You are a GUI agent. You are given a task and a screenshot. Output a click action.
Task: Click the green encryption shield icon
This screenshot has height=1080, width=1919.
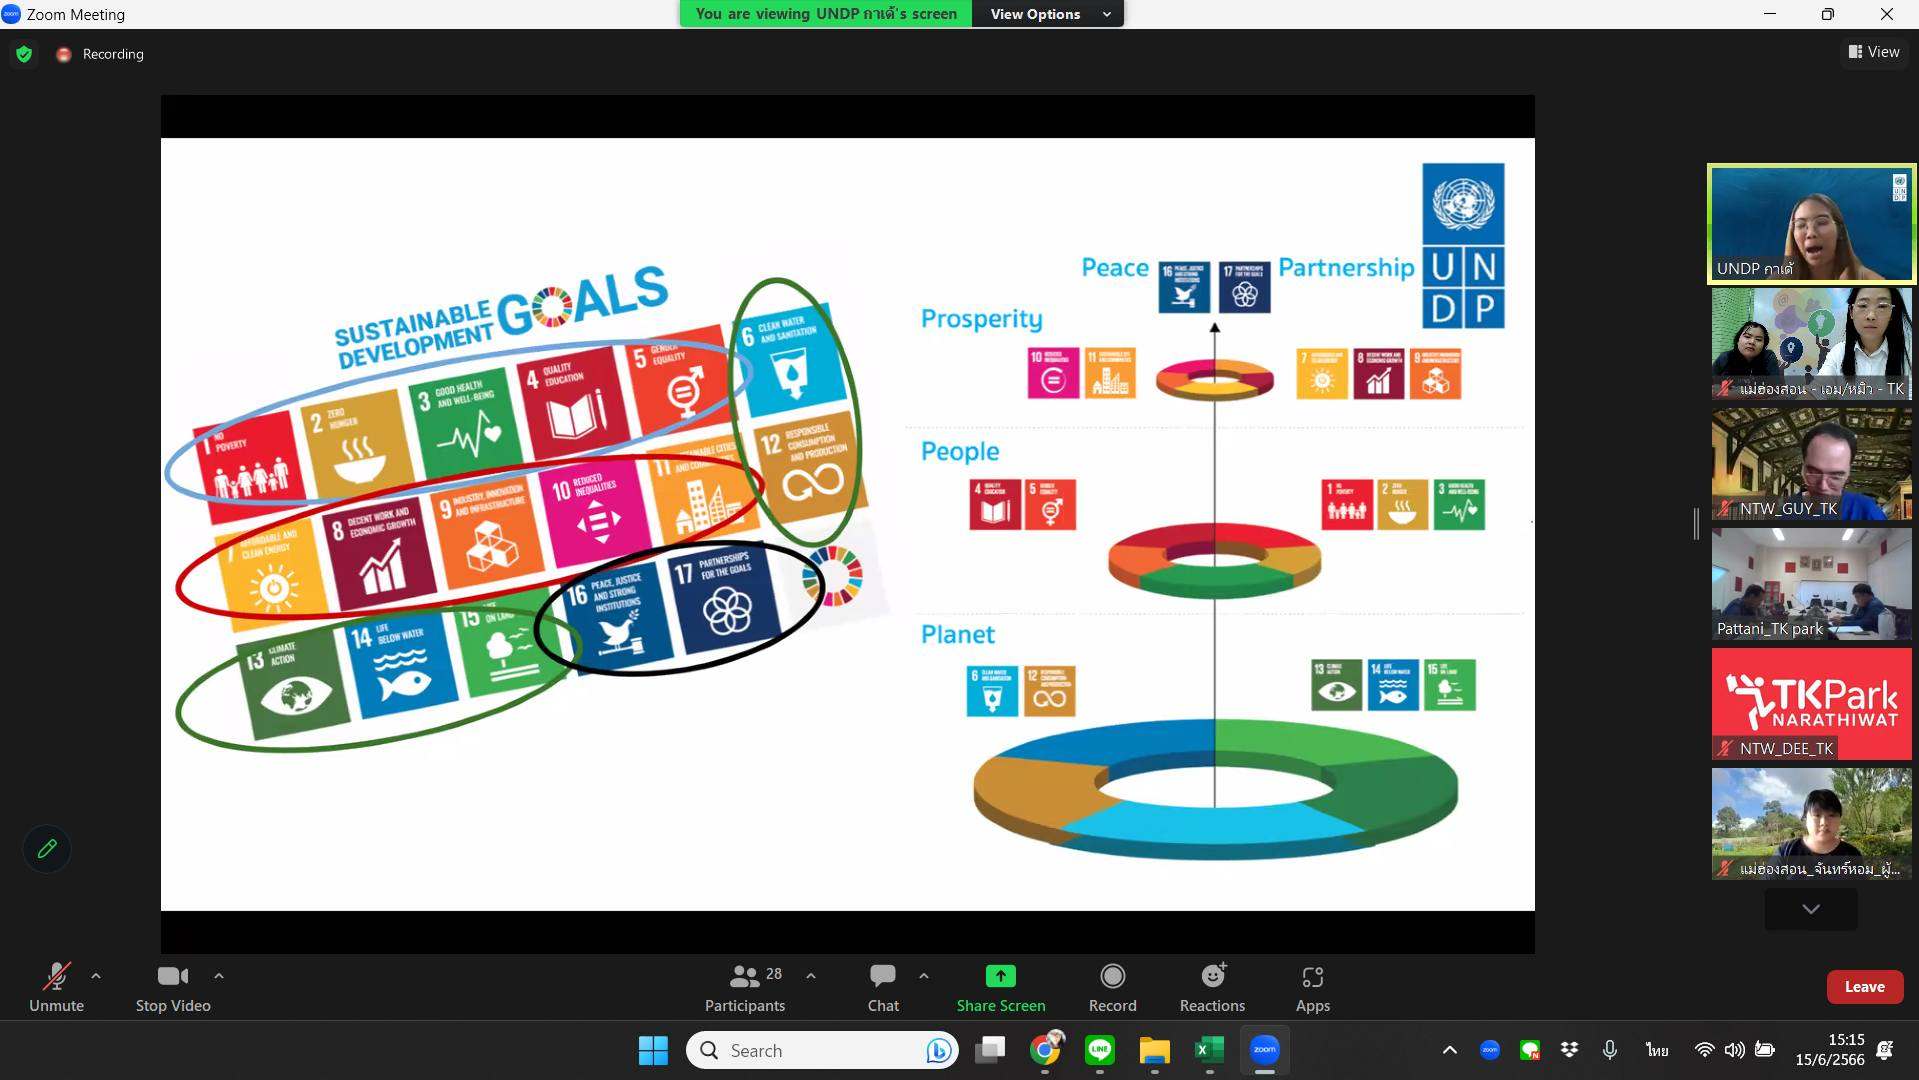[x=24, y=54]
